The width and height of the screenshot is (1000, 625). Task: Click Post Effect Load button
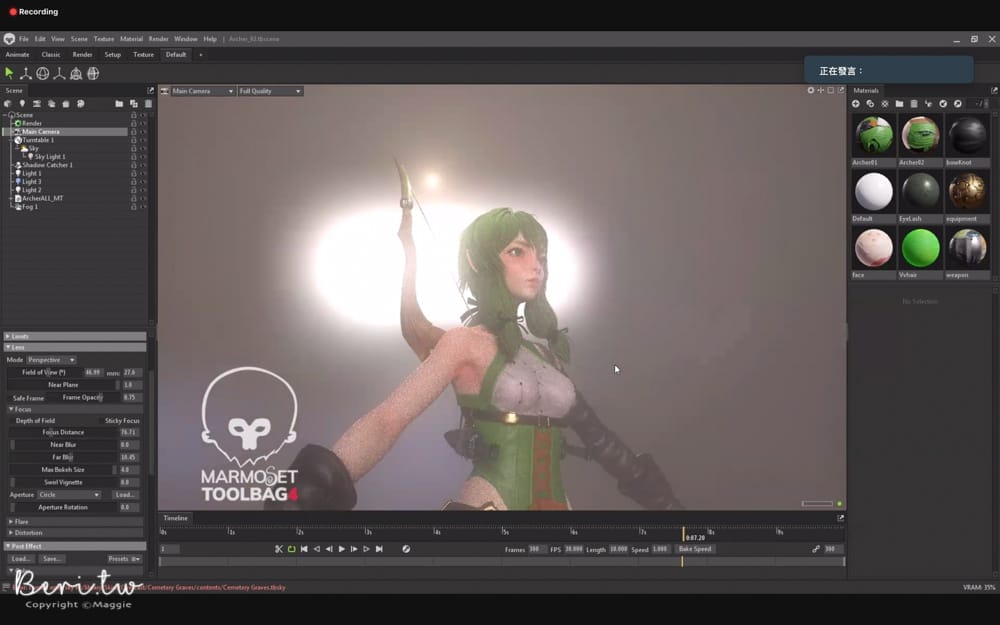[x=21, y=559]
